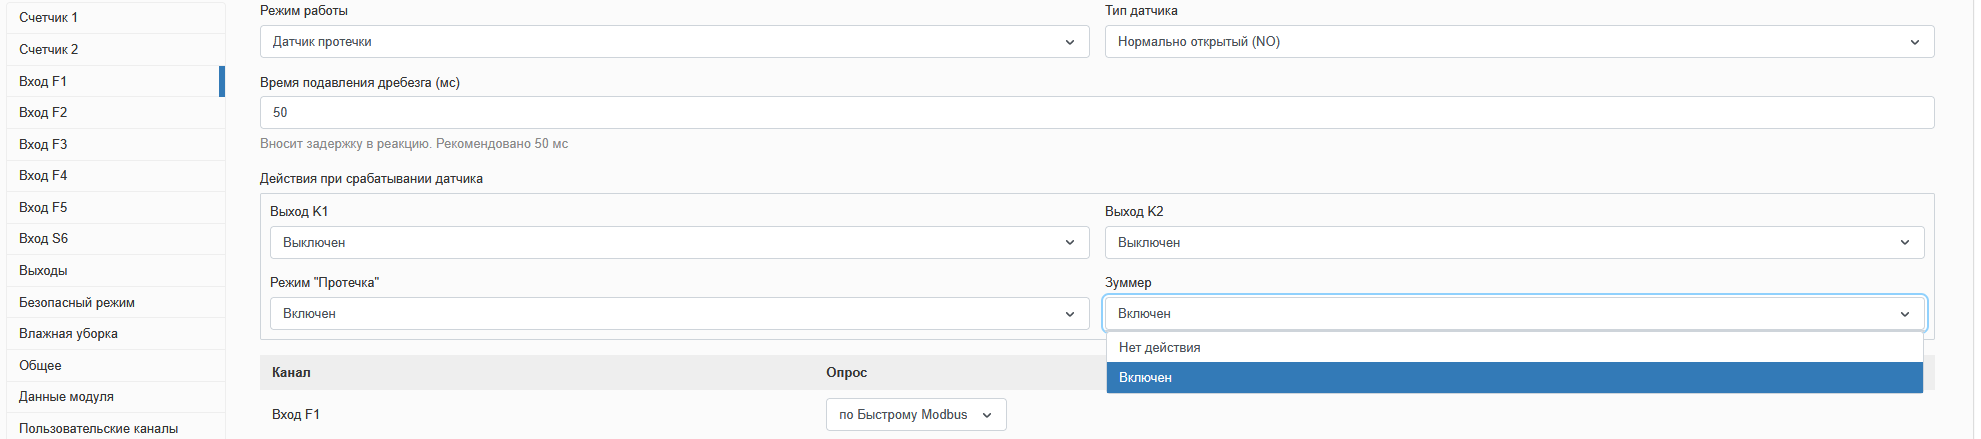This screenshot has width=1981, height=439.
Task: Open Вход S6 sidebar item
Action: click(x=43, y=238)
